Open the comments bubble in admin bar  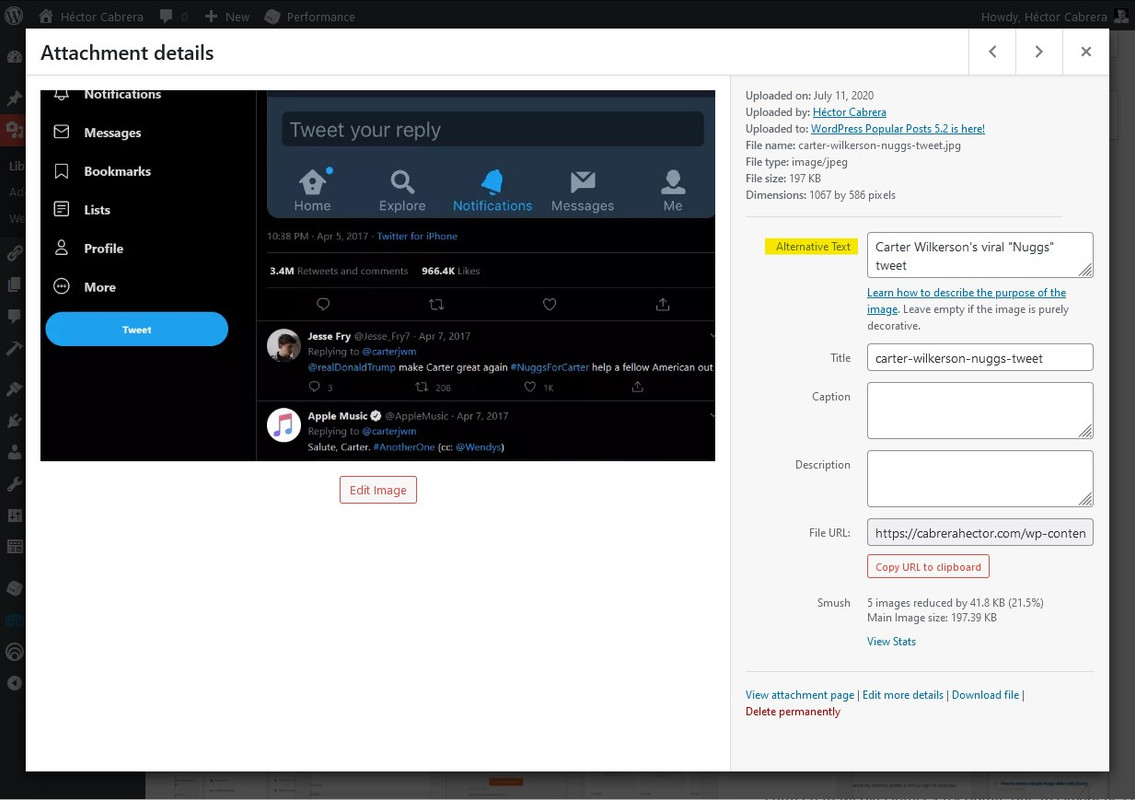[174, 17]
